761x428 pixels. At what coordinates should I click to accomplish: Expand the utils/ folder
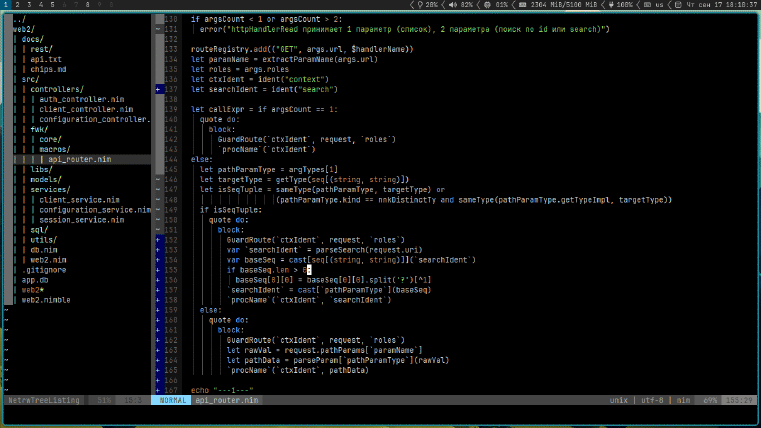(44, 240)
